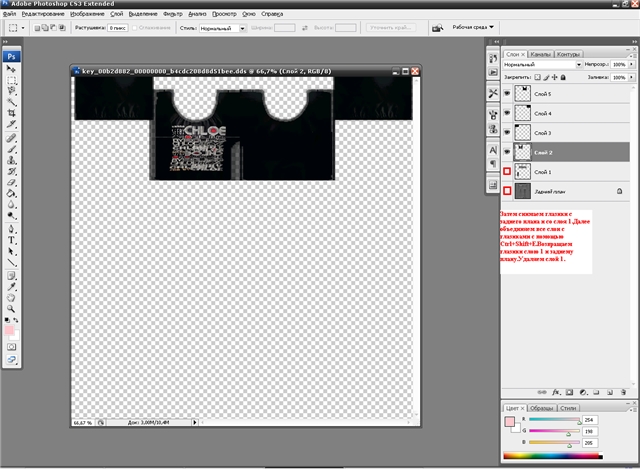Show layer Слой 1 via visibility box
Viewport: 640px width, 470px height.
pyautogui.click(x=507, y=171)
